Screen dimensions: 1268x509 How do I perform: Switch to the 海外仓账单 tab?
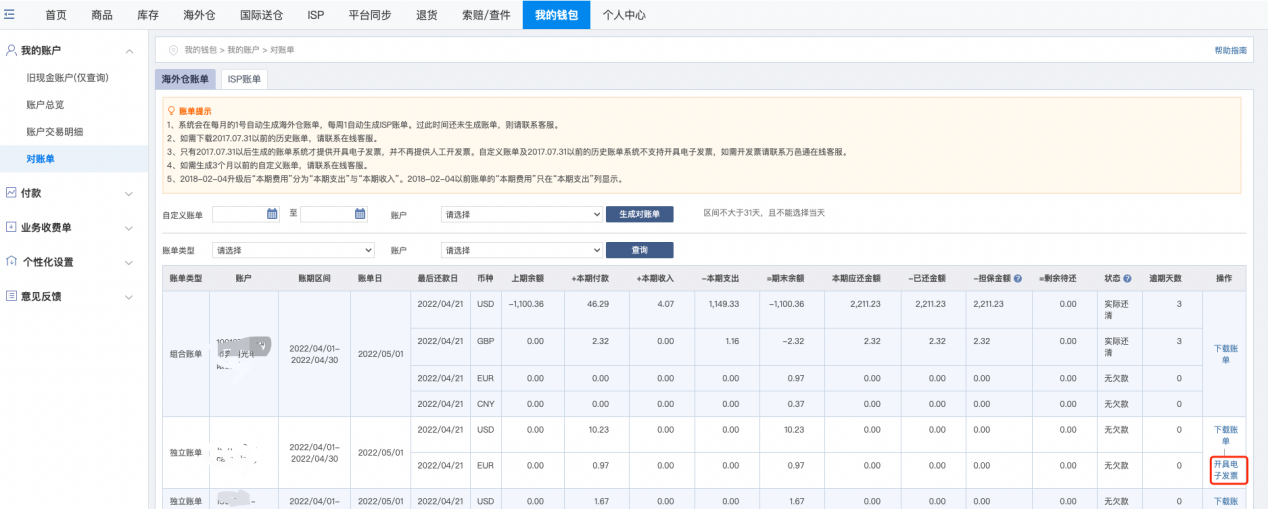click(186, 79)
